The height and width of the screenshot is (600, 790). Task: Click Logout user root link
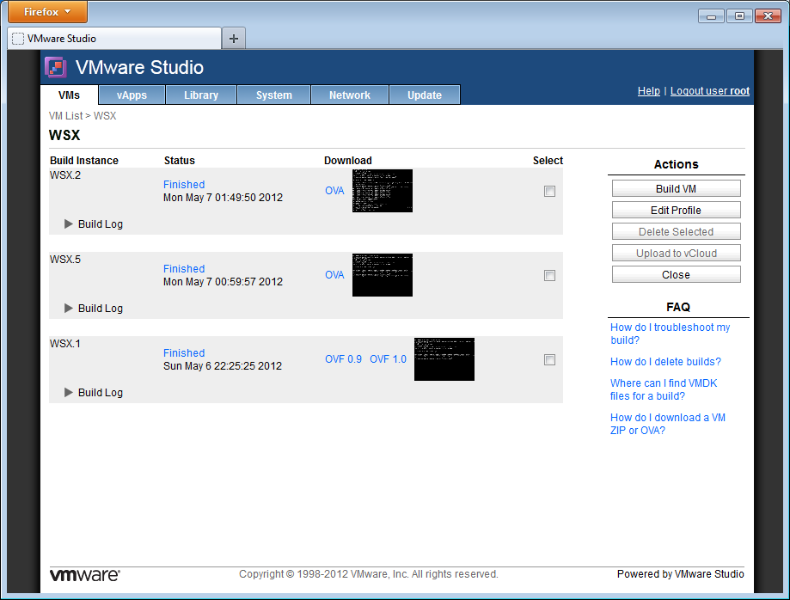pyautogui.click(x=709, y=91)
